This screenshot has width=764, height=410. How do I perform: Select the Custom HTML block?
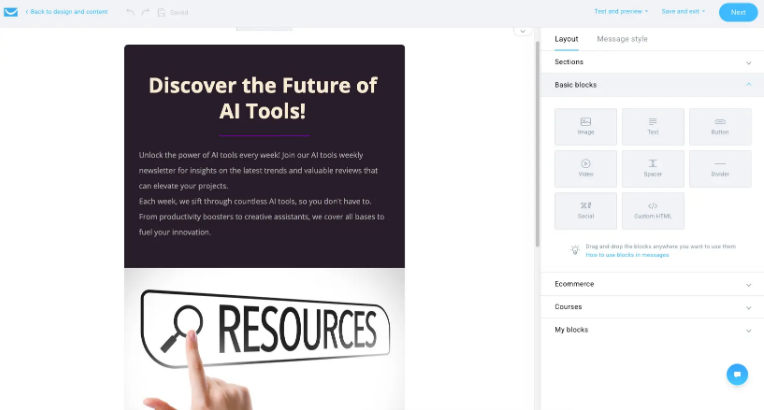(653, 210)
